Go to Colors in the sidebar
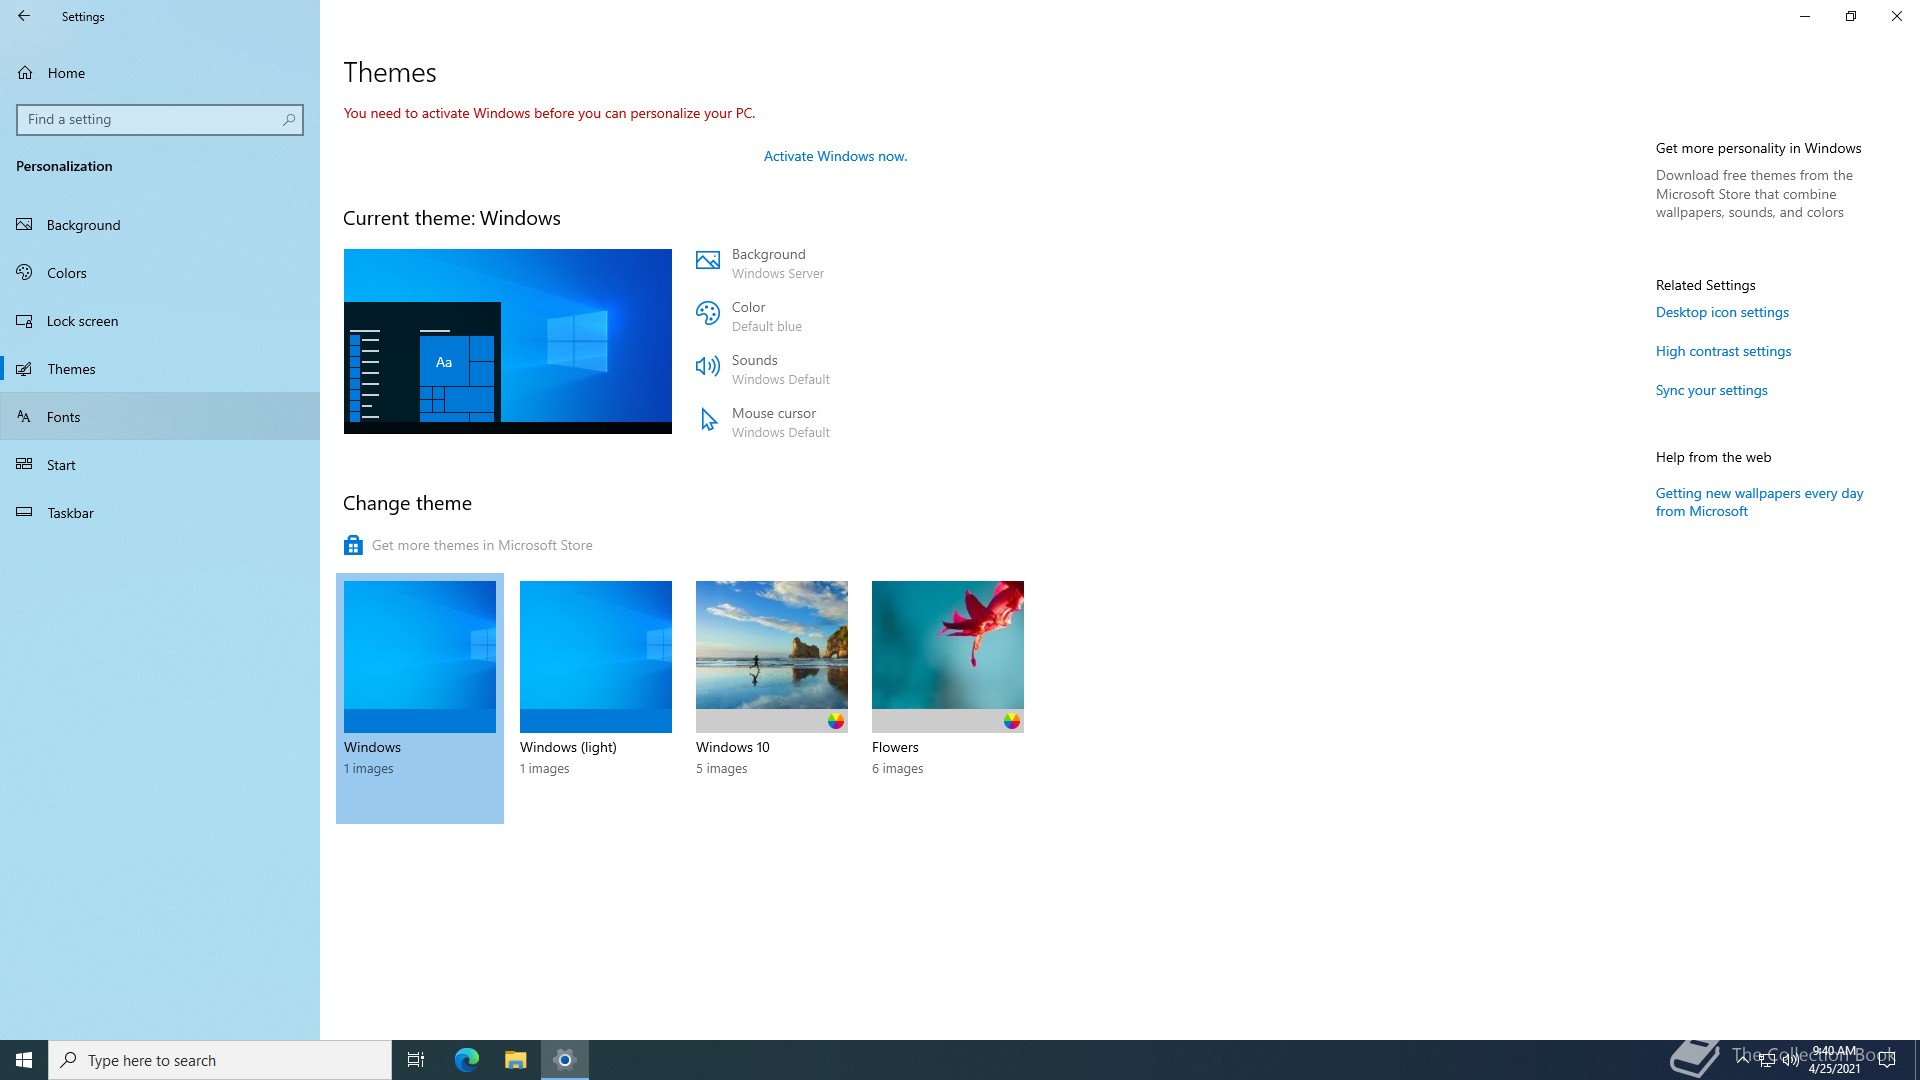The height and width of the screenshot is (1080, 1920). pyautogui.click(x=66, y=273)
